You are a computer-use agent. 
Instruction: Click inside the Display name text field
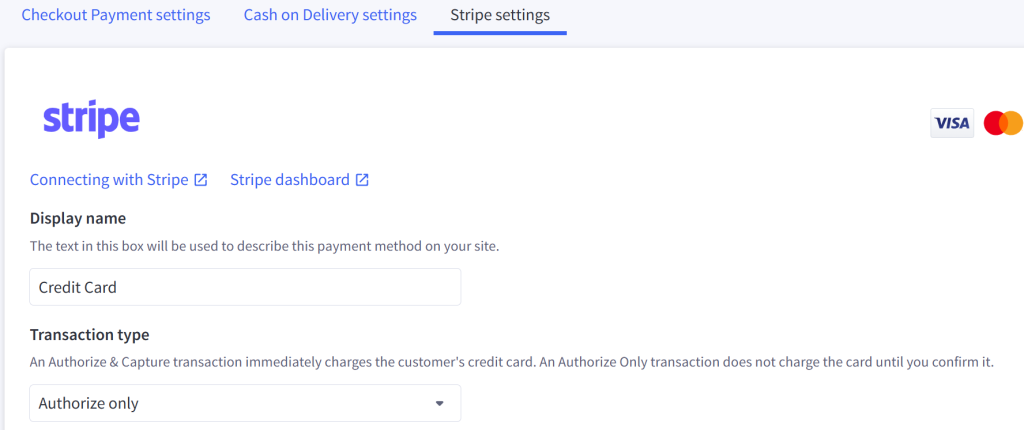click(x=245, y=287)
